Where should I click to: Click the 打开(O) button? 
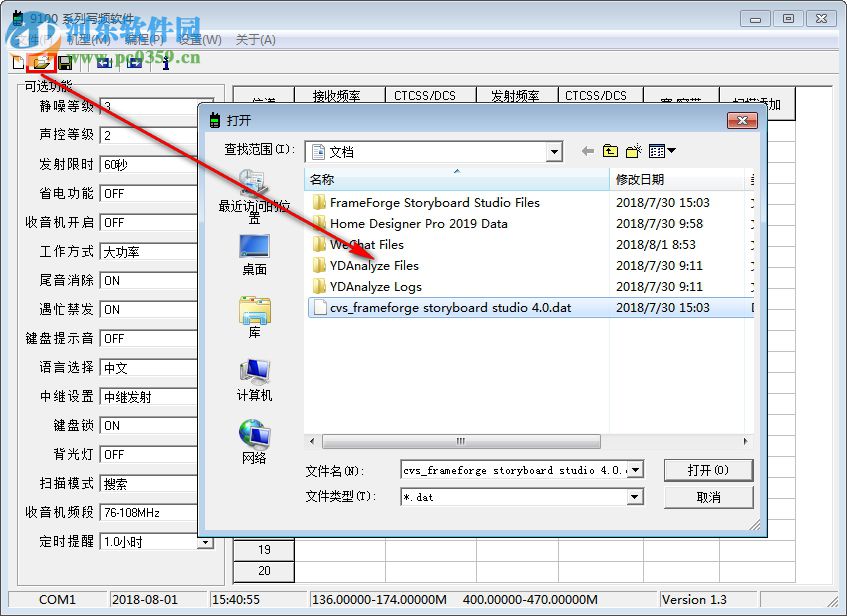tap(708, 470)
